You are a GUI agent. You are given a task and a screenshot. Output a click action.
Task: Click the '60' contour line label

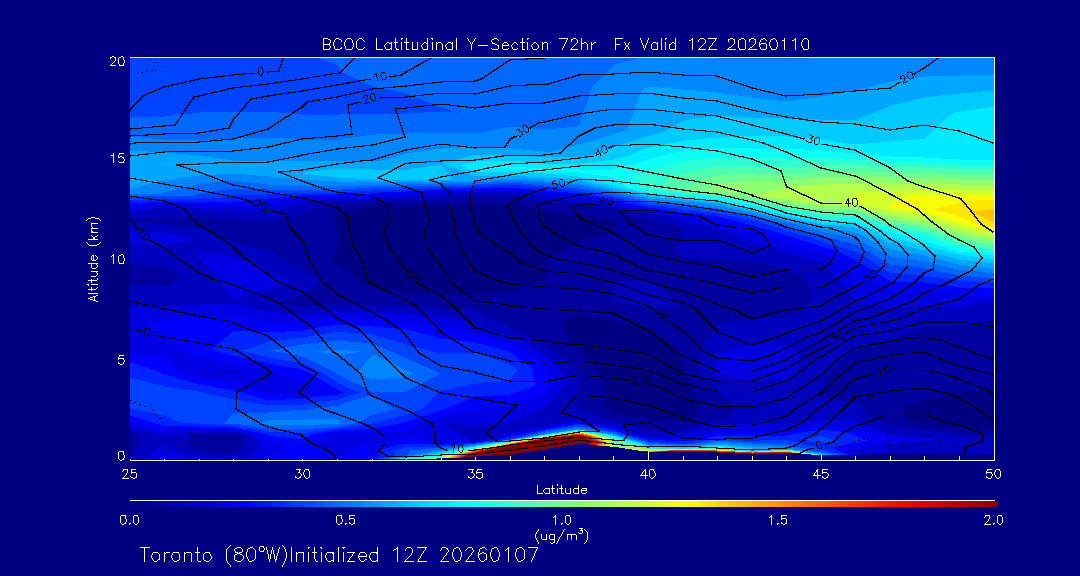tap(608, 202)
